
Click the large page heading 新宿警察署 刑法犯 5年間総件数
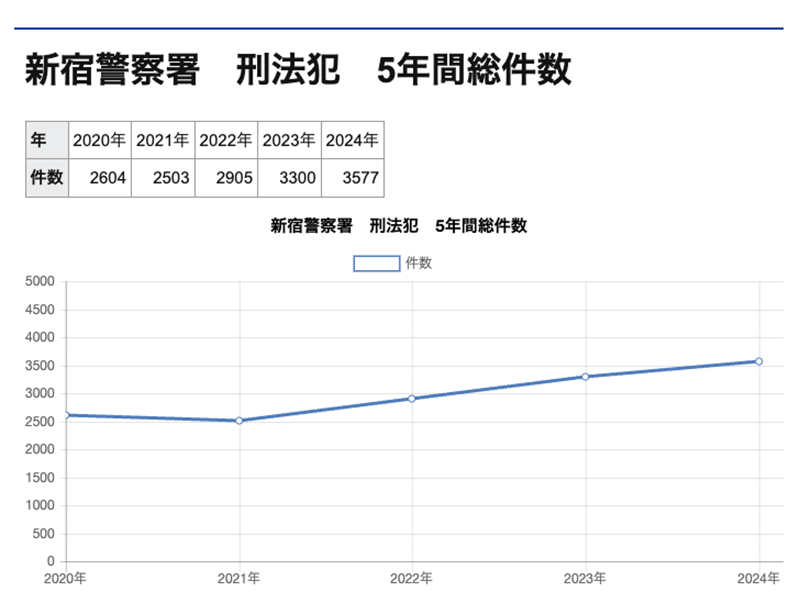[298, 71]
